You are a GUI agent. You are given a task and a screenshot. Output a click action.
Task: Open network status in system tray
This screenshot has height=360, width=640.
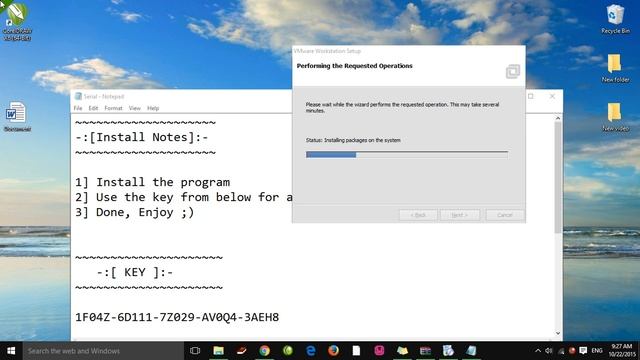561,351
